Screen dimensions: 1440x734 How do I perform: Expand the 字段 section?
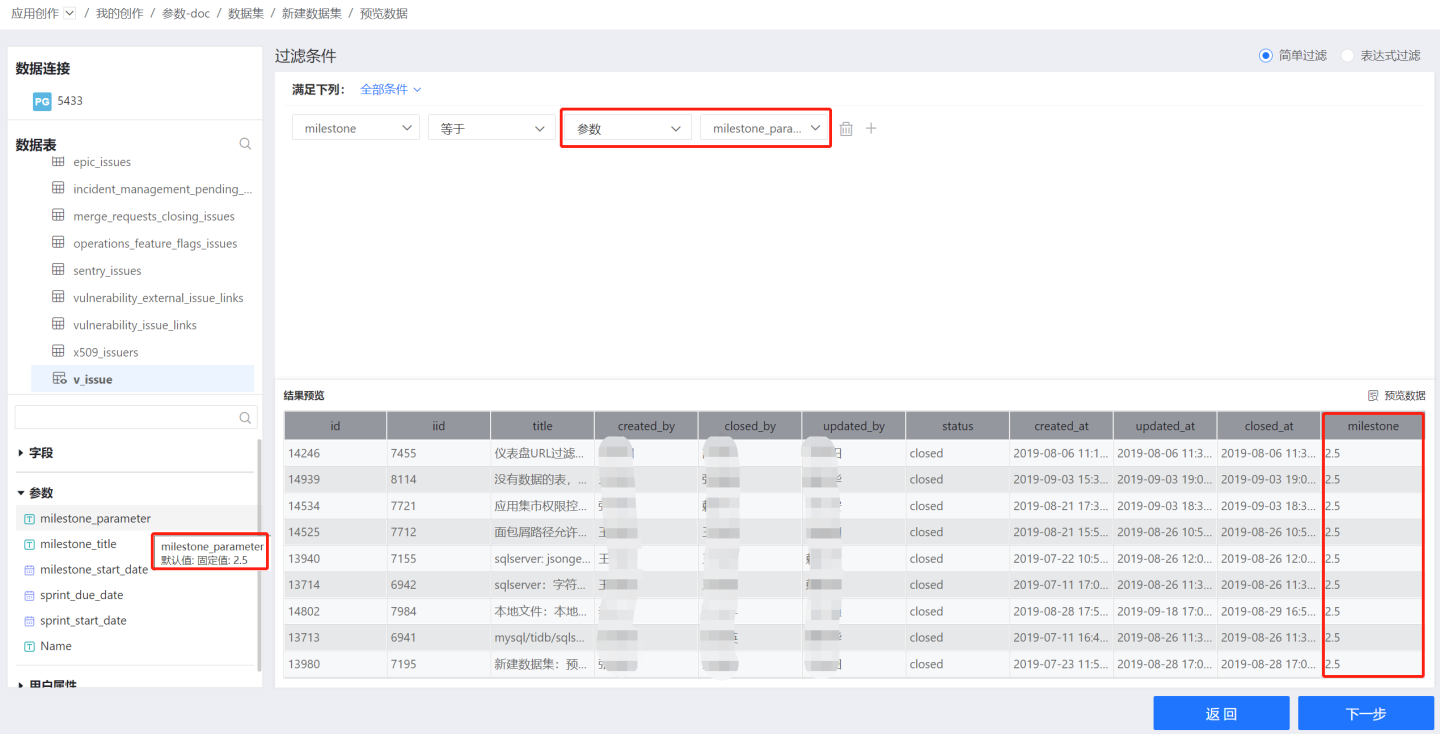point(21,453)
